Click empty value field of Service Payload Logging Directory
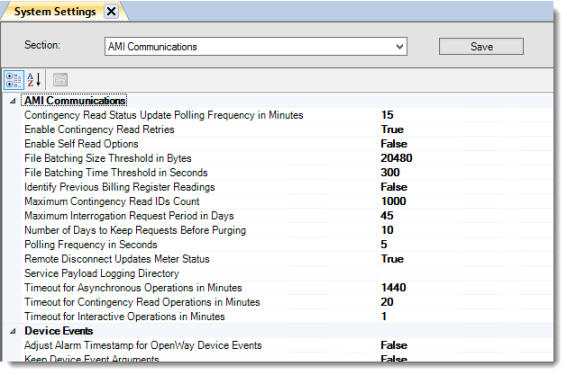 [x=465, y=273]
